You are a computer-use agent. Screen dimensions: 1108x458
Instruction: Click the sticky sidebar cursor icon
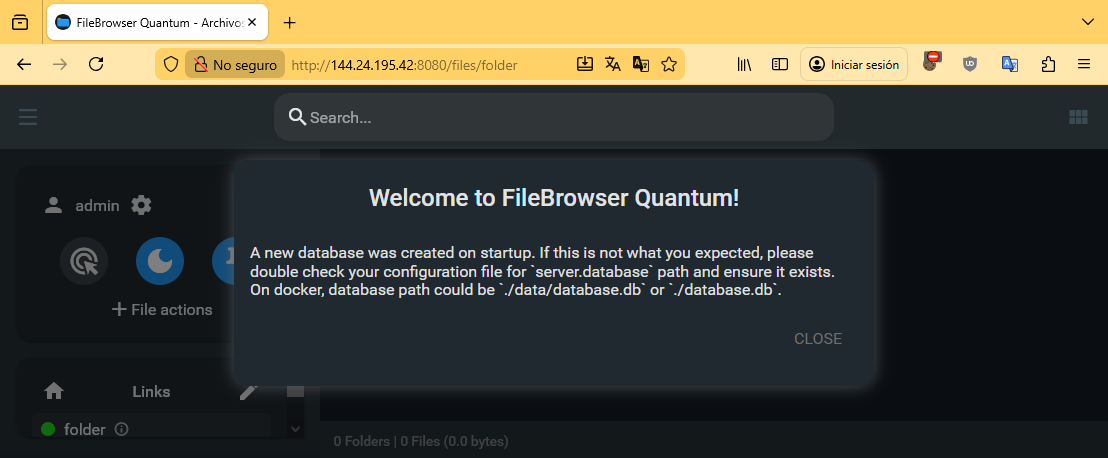click(84, 262)
